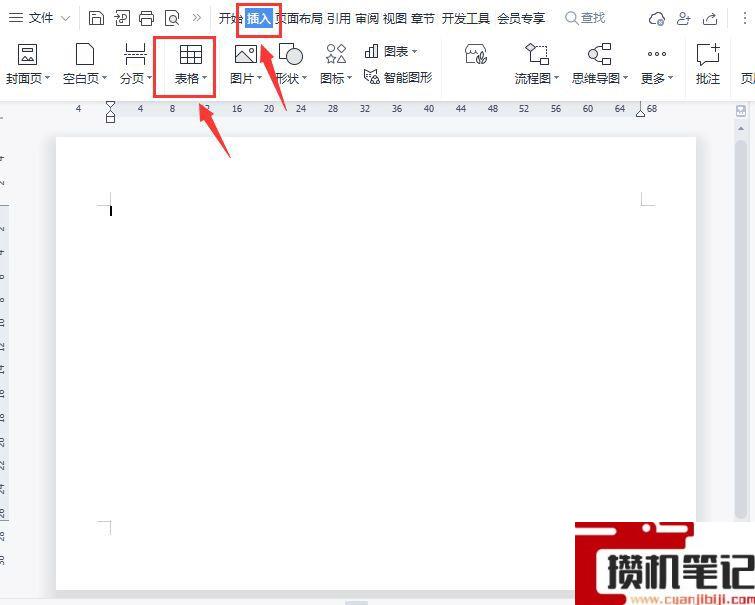Viewport: 755px width, 605px height.
Task: Switch to the 引用 tab
Action: click(x=338, y=18)
